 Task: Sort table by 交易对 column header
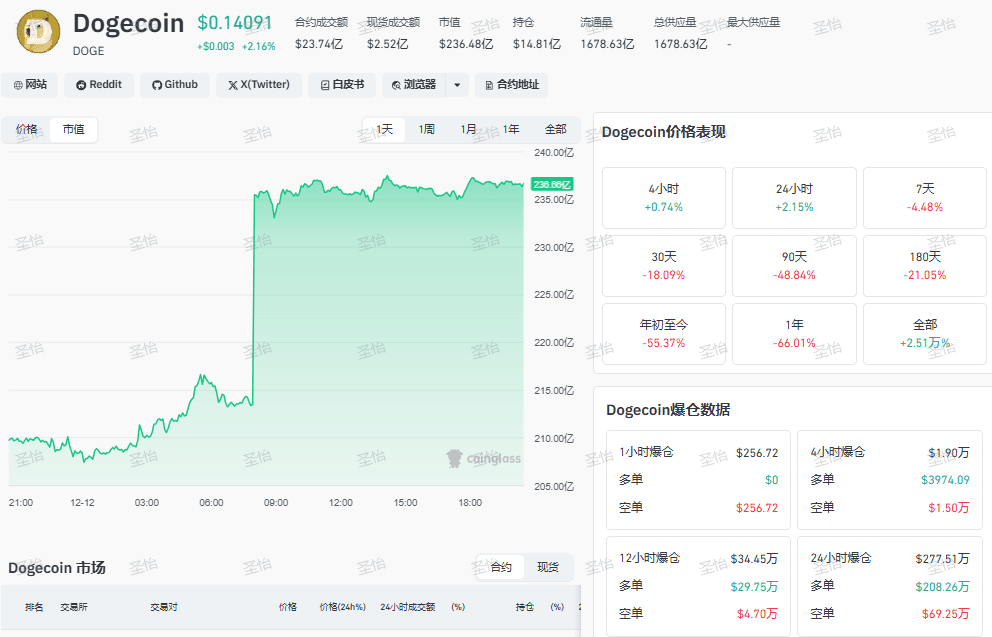point(164,607)
